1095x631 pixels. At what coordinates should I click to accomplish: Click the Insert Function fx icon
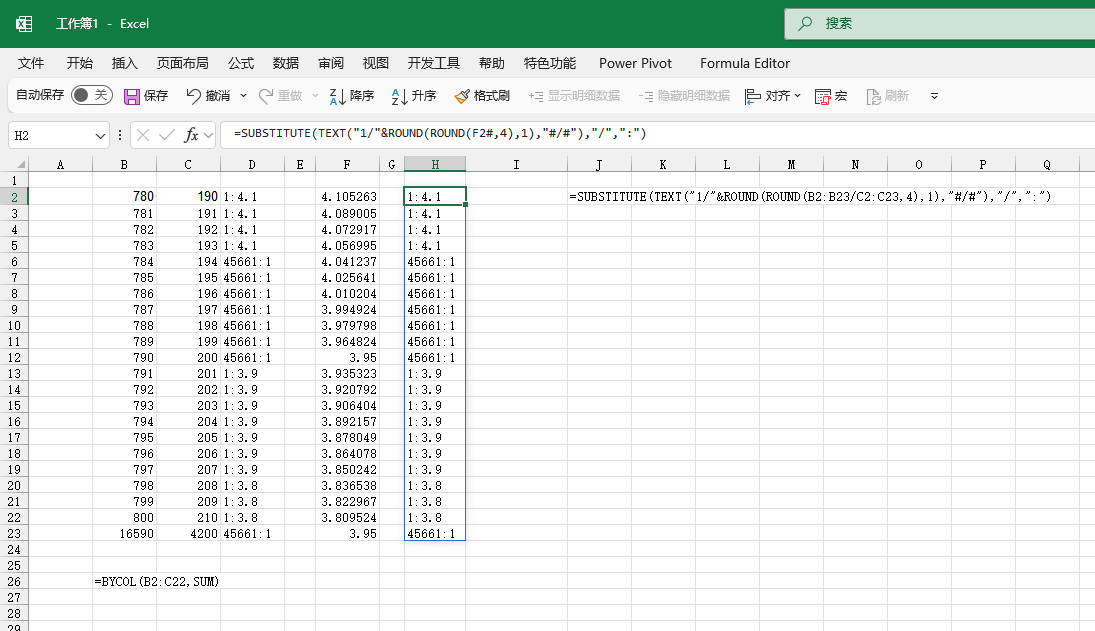(x=191, y=135)
